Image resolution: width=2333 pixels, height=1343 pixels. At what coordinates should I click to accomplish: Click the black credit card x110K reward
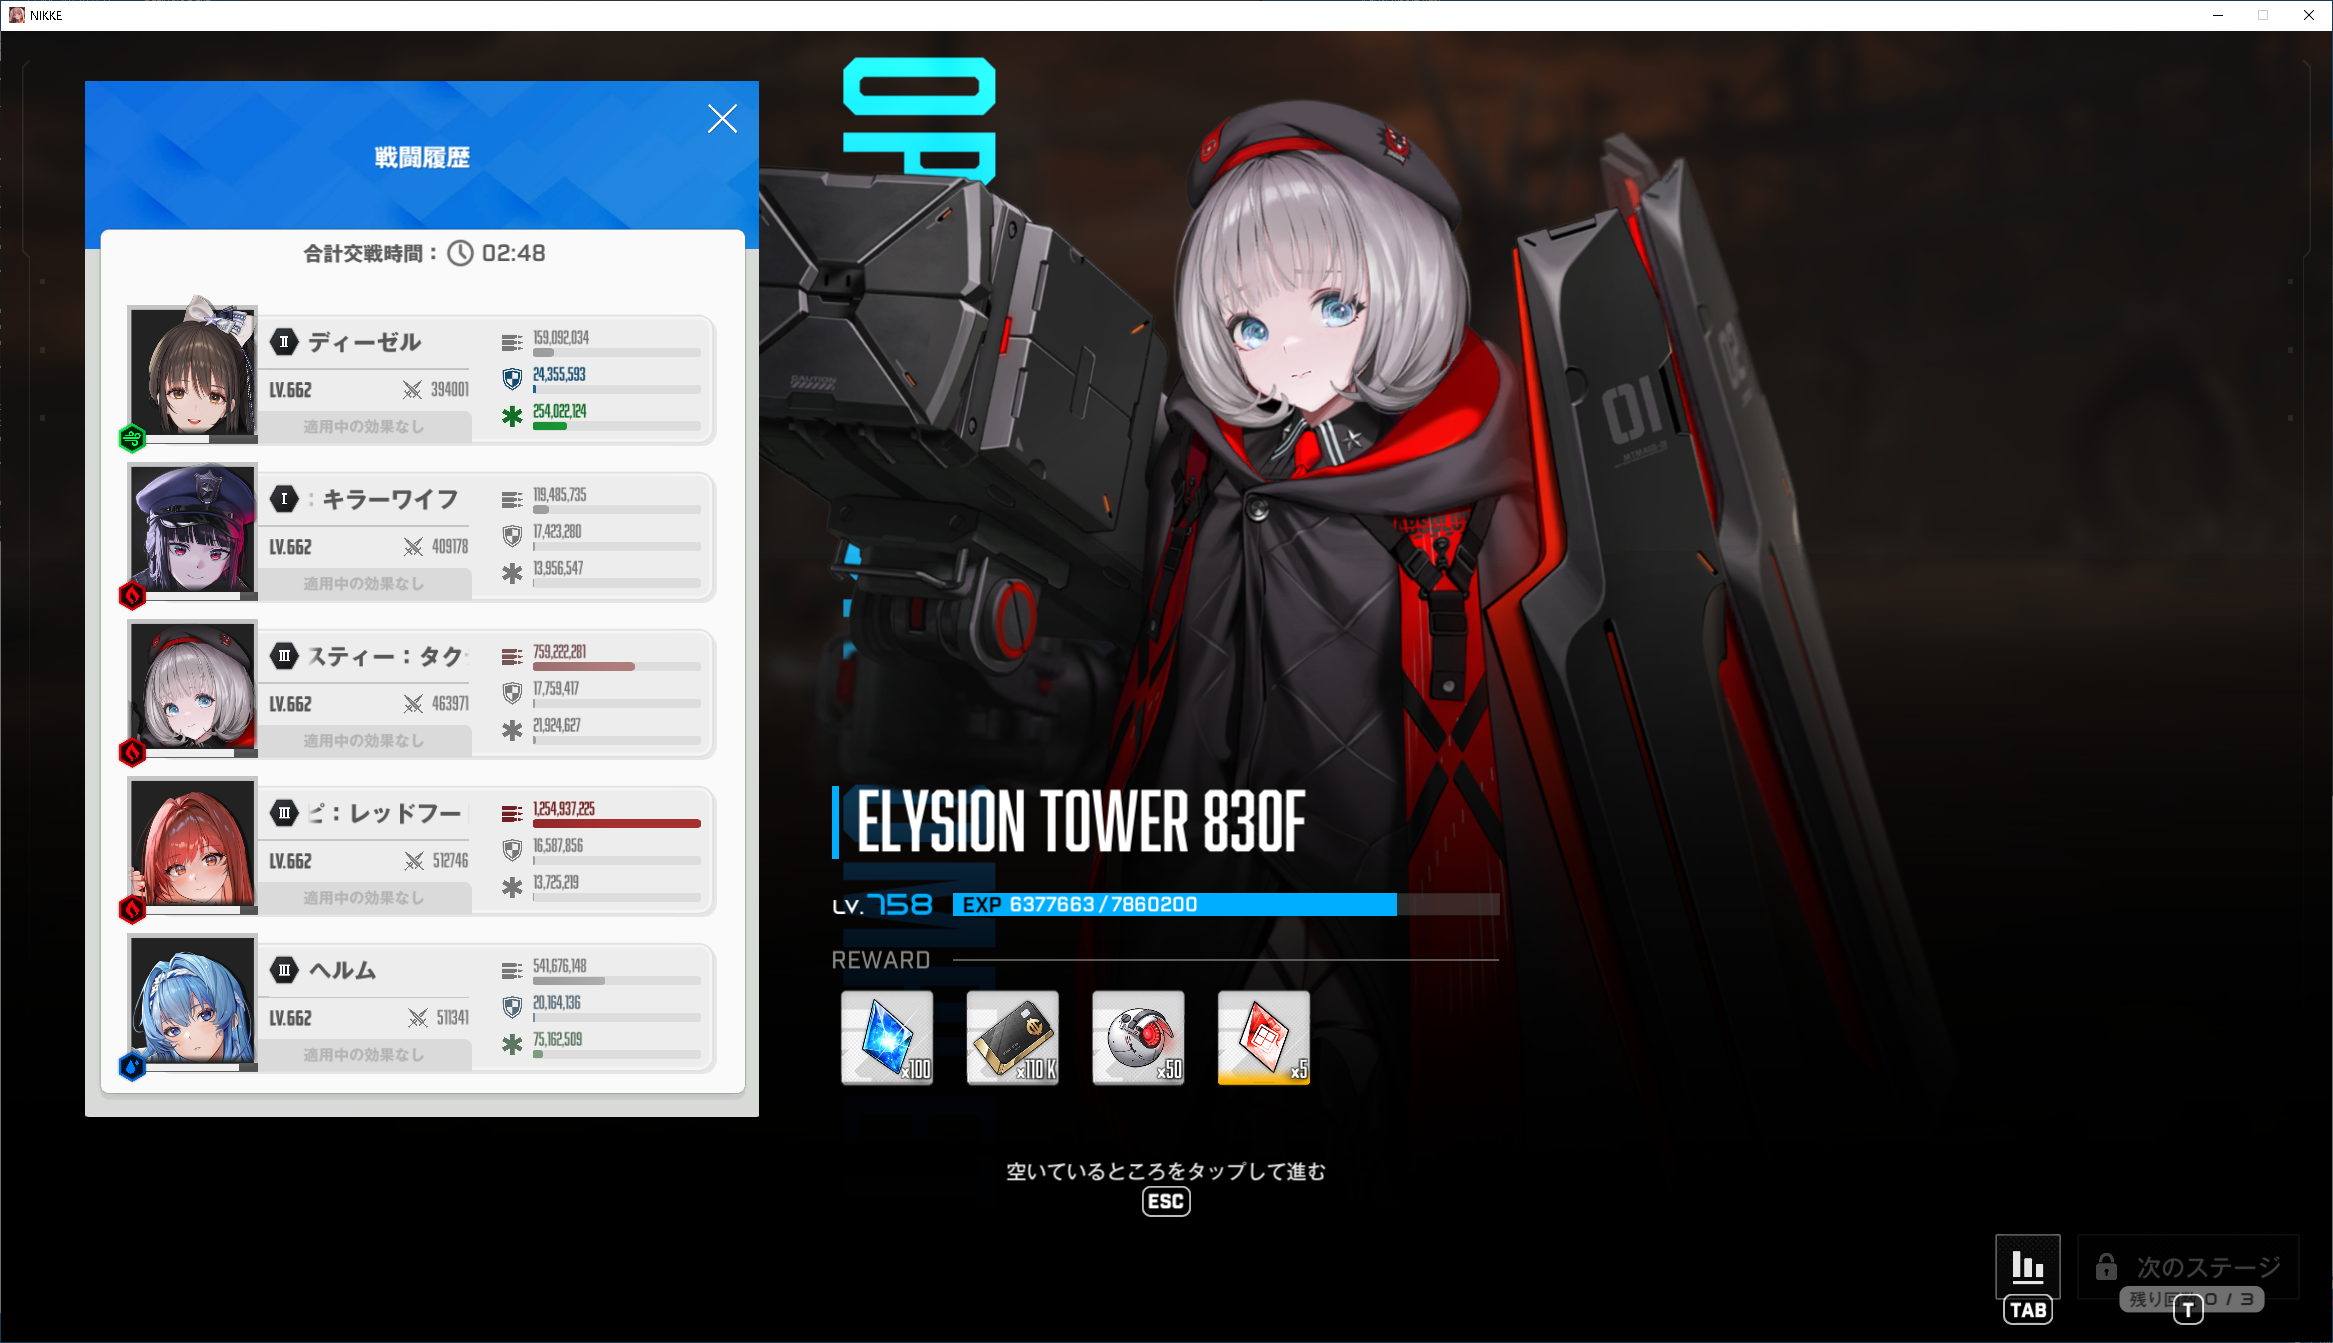[x=1012, y=1038]
